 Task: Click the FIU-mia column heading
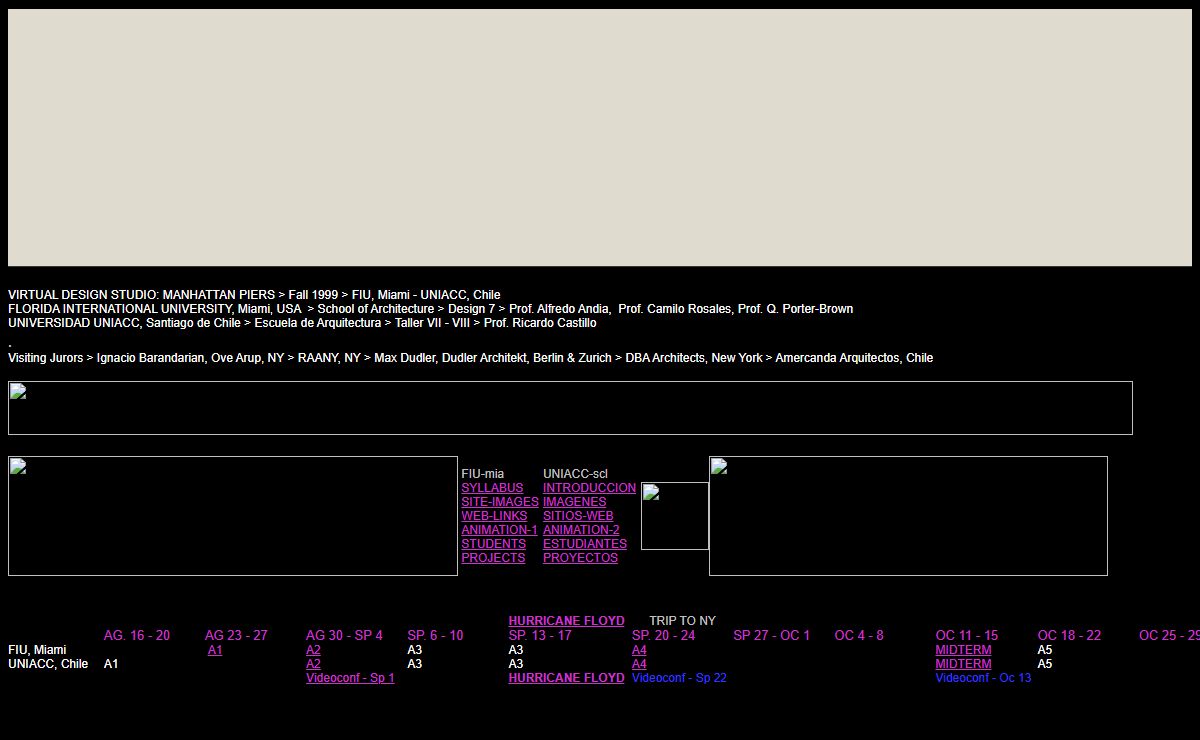[482, 474]
